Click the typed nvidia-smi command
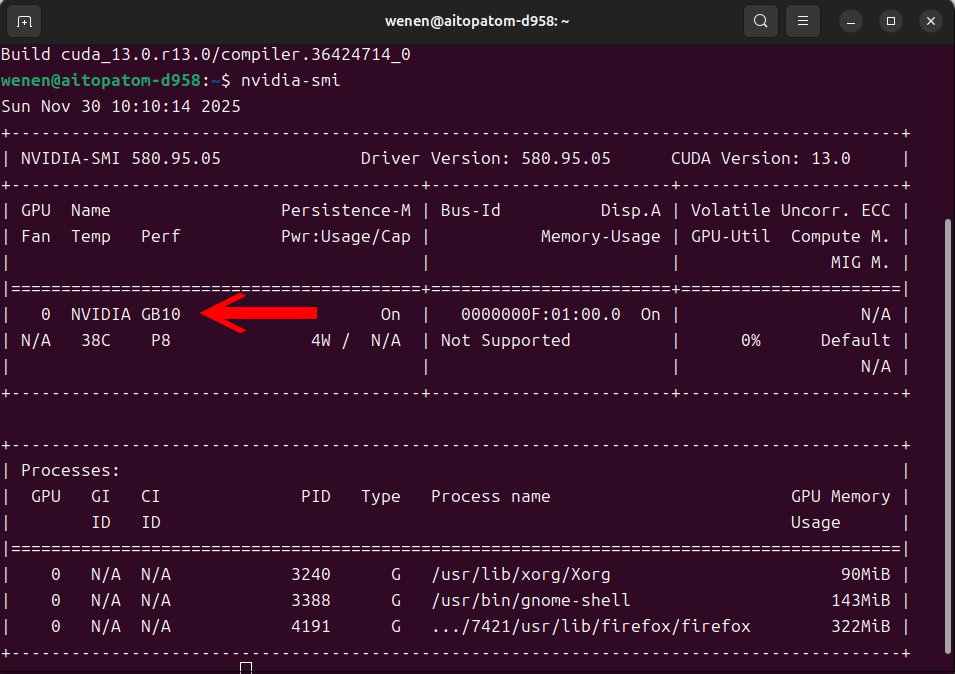 (x=290, y=80)
